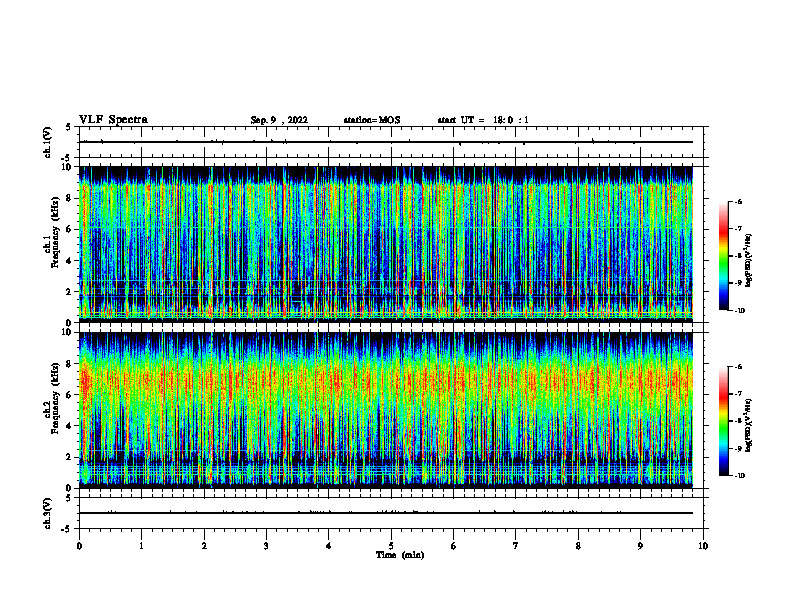
Task: Click tick label "0" on the Time axis
Action: pos(79,546)
